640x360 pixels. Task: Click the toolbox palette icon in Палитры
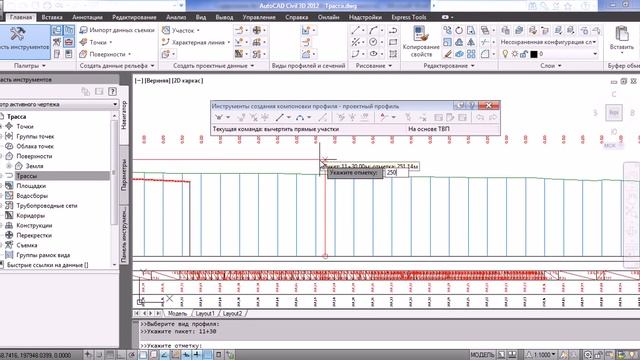click(69, 42)
